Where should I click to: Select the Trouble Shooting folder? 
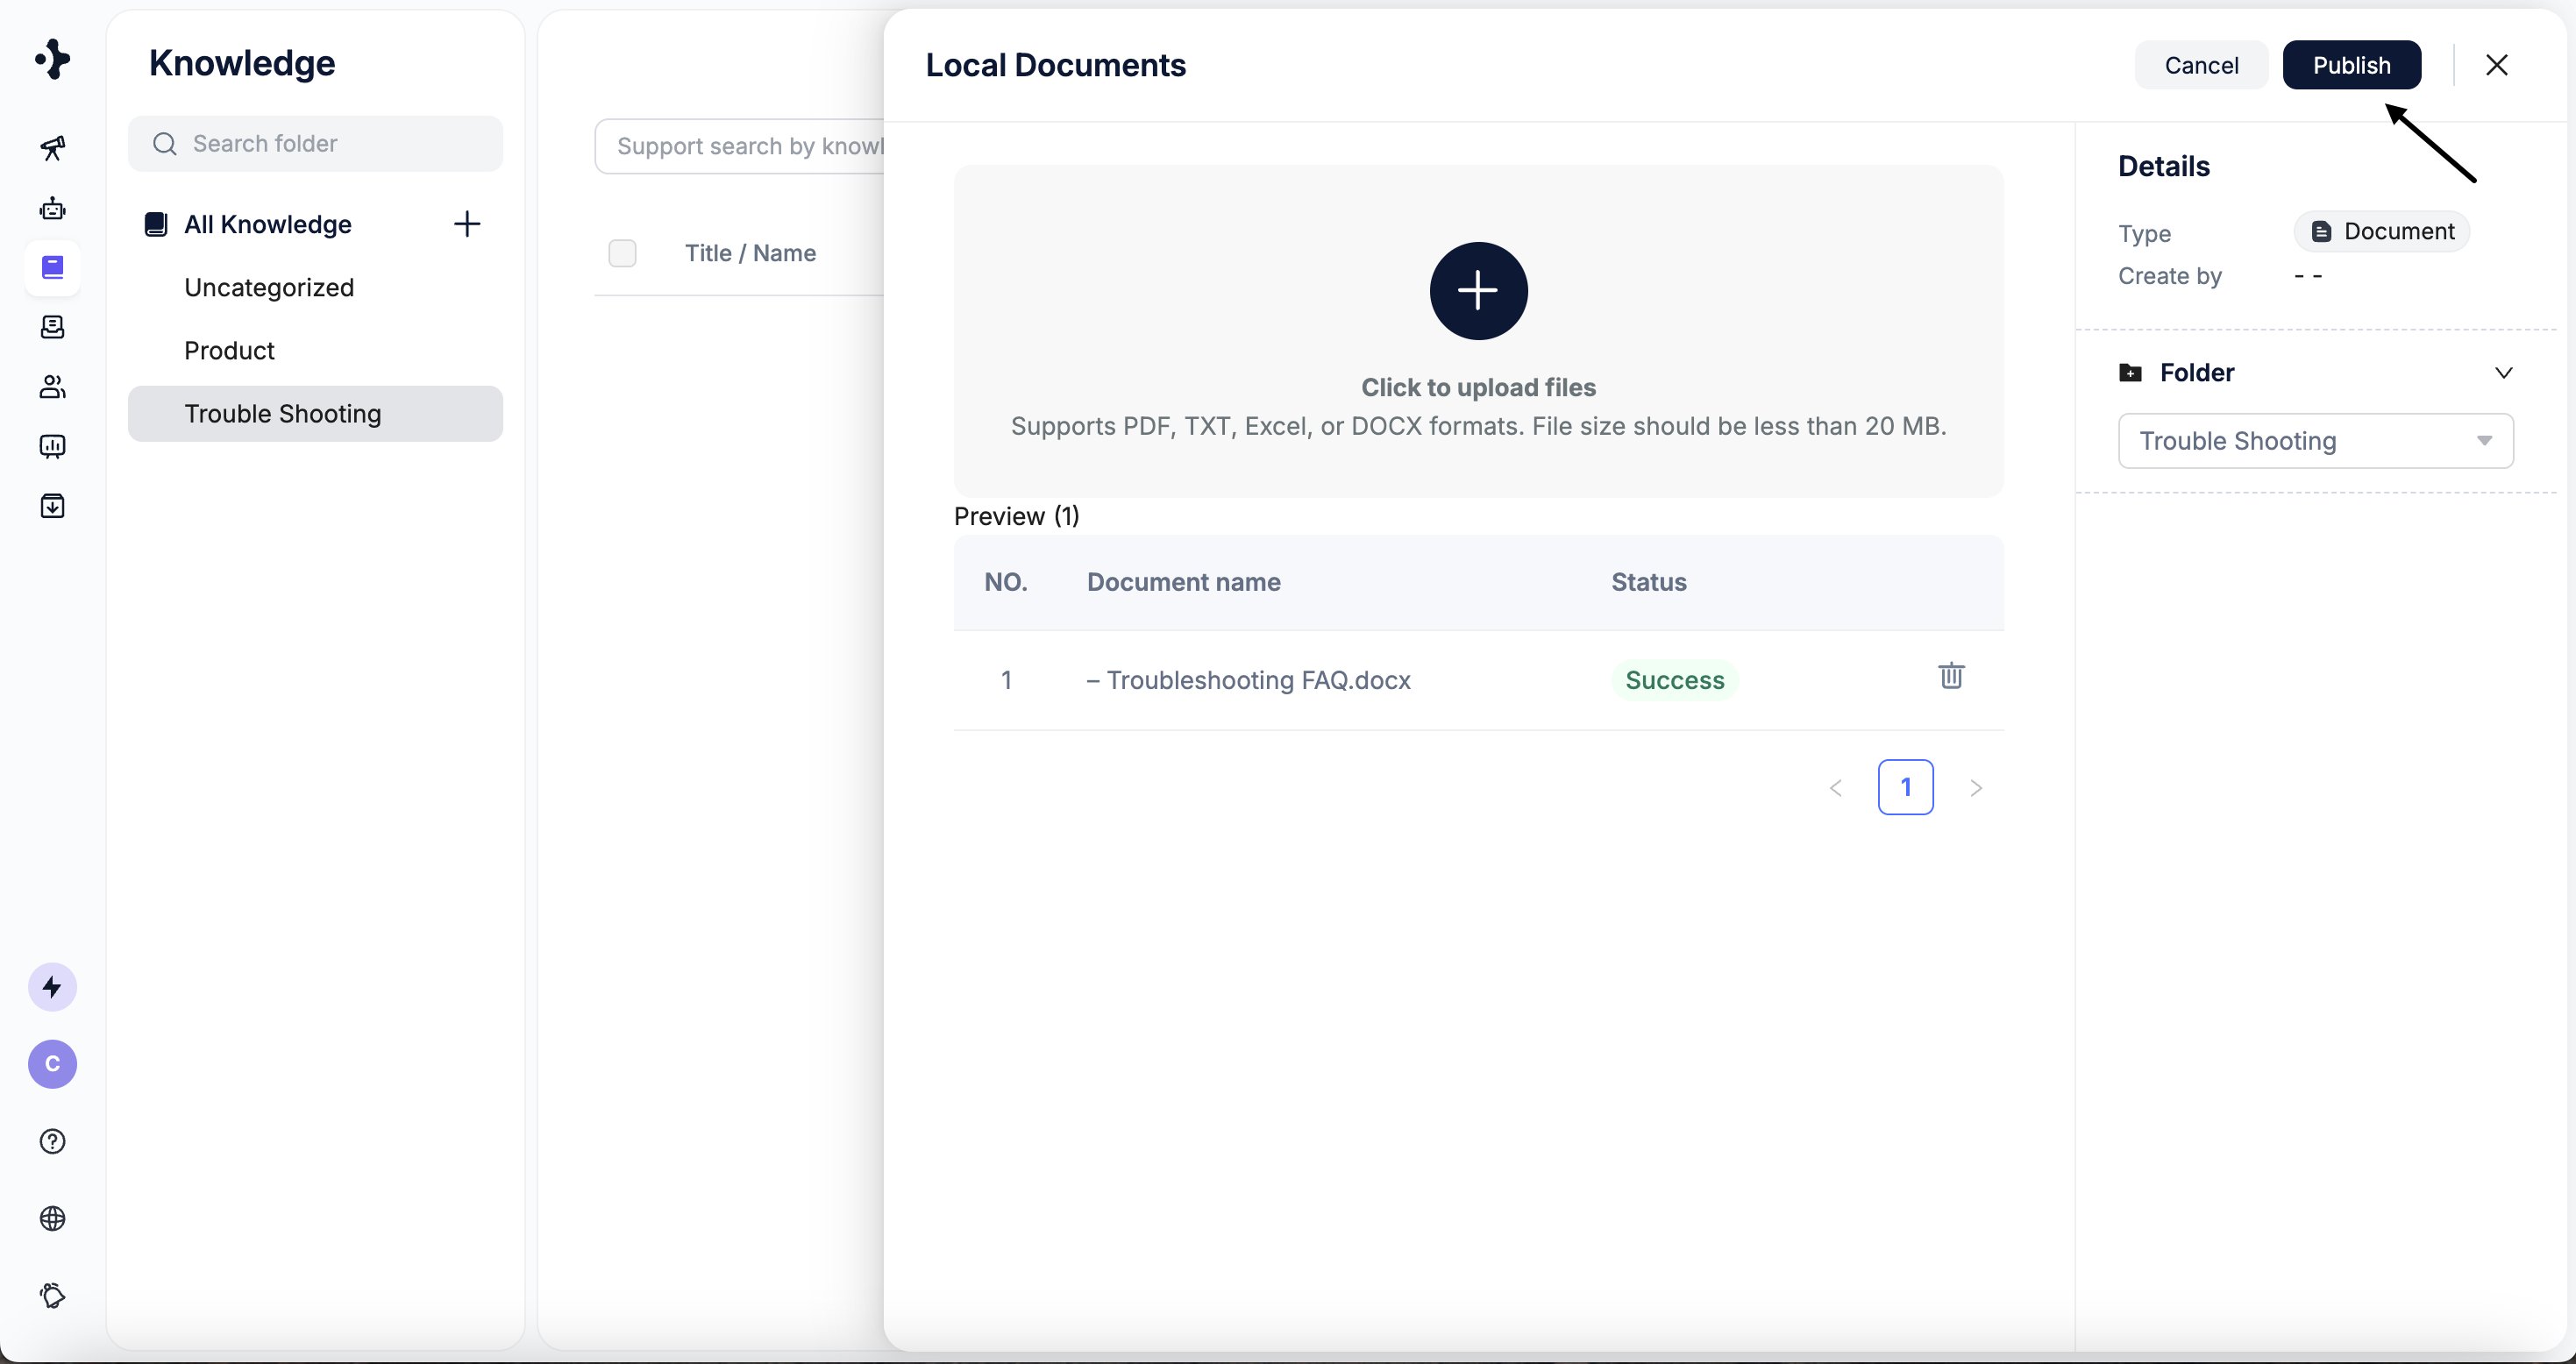click(315, 414)
